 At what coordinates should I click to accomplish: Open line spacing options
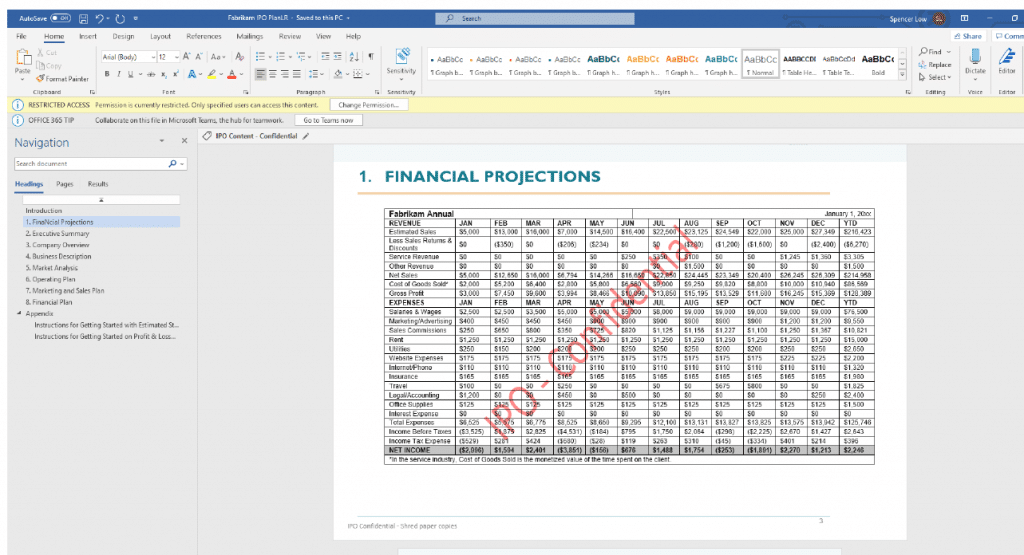(315, 74)
